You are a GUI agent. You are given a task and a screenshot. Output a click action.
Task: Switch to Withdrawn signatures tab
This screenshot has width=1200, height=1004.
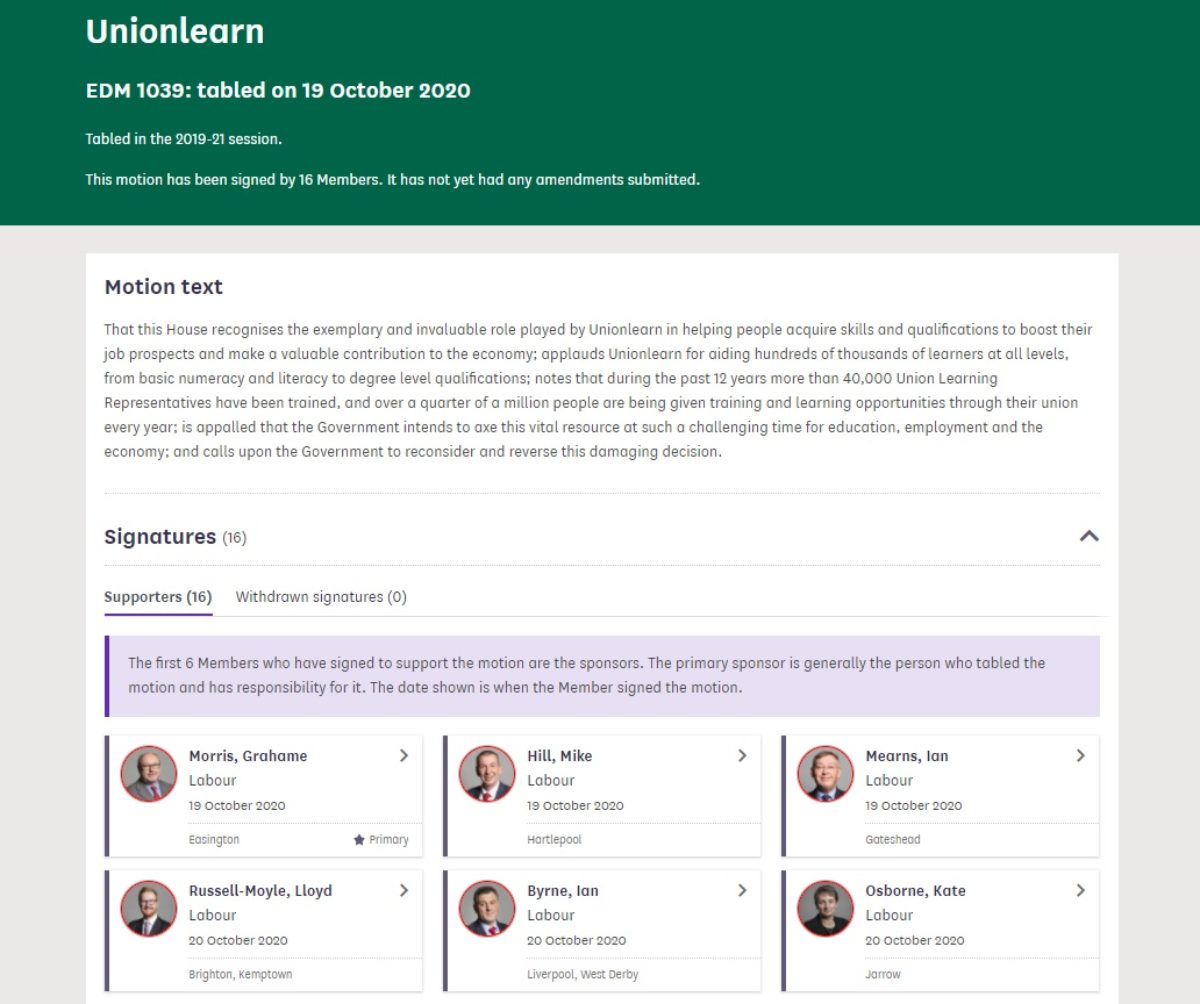coord(321,597)
